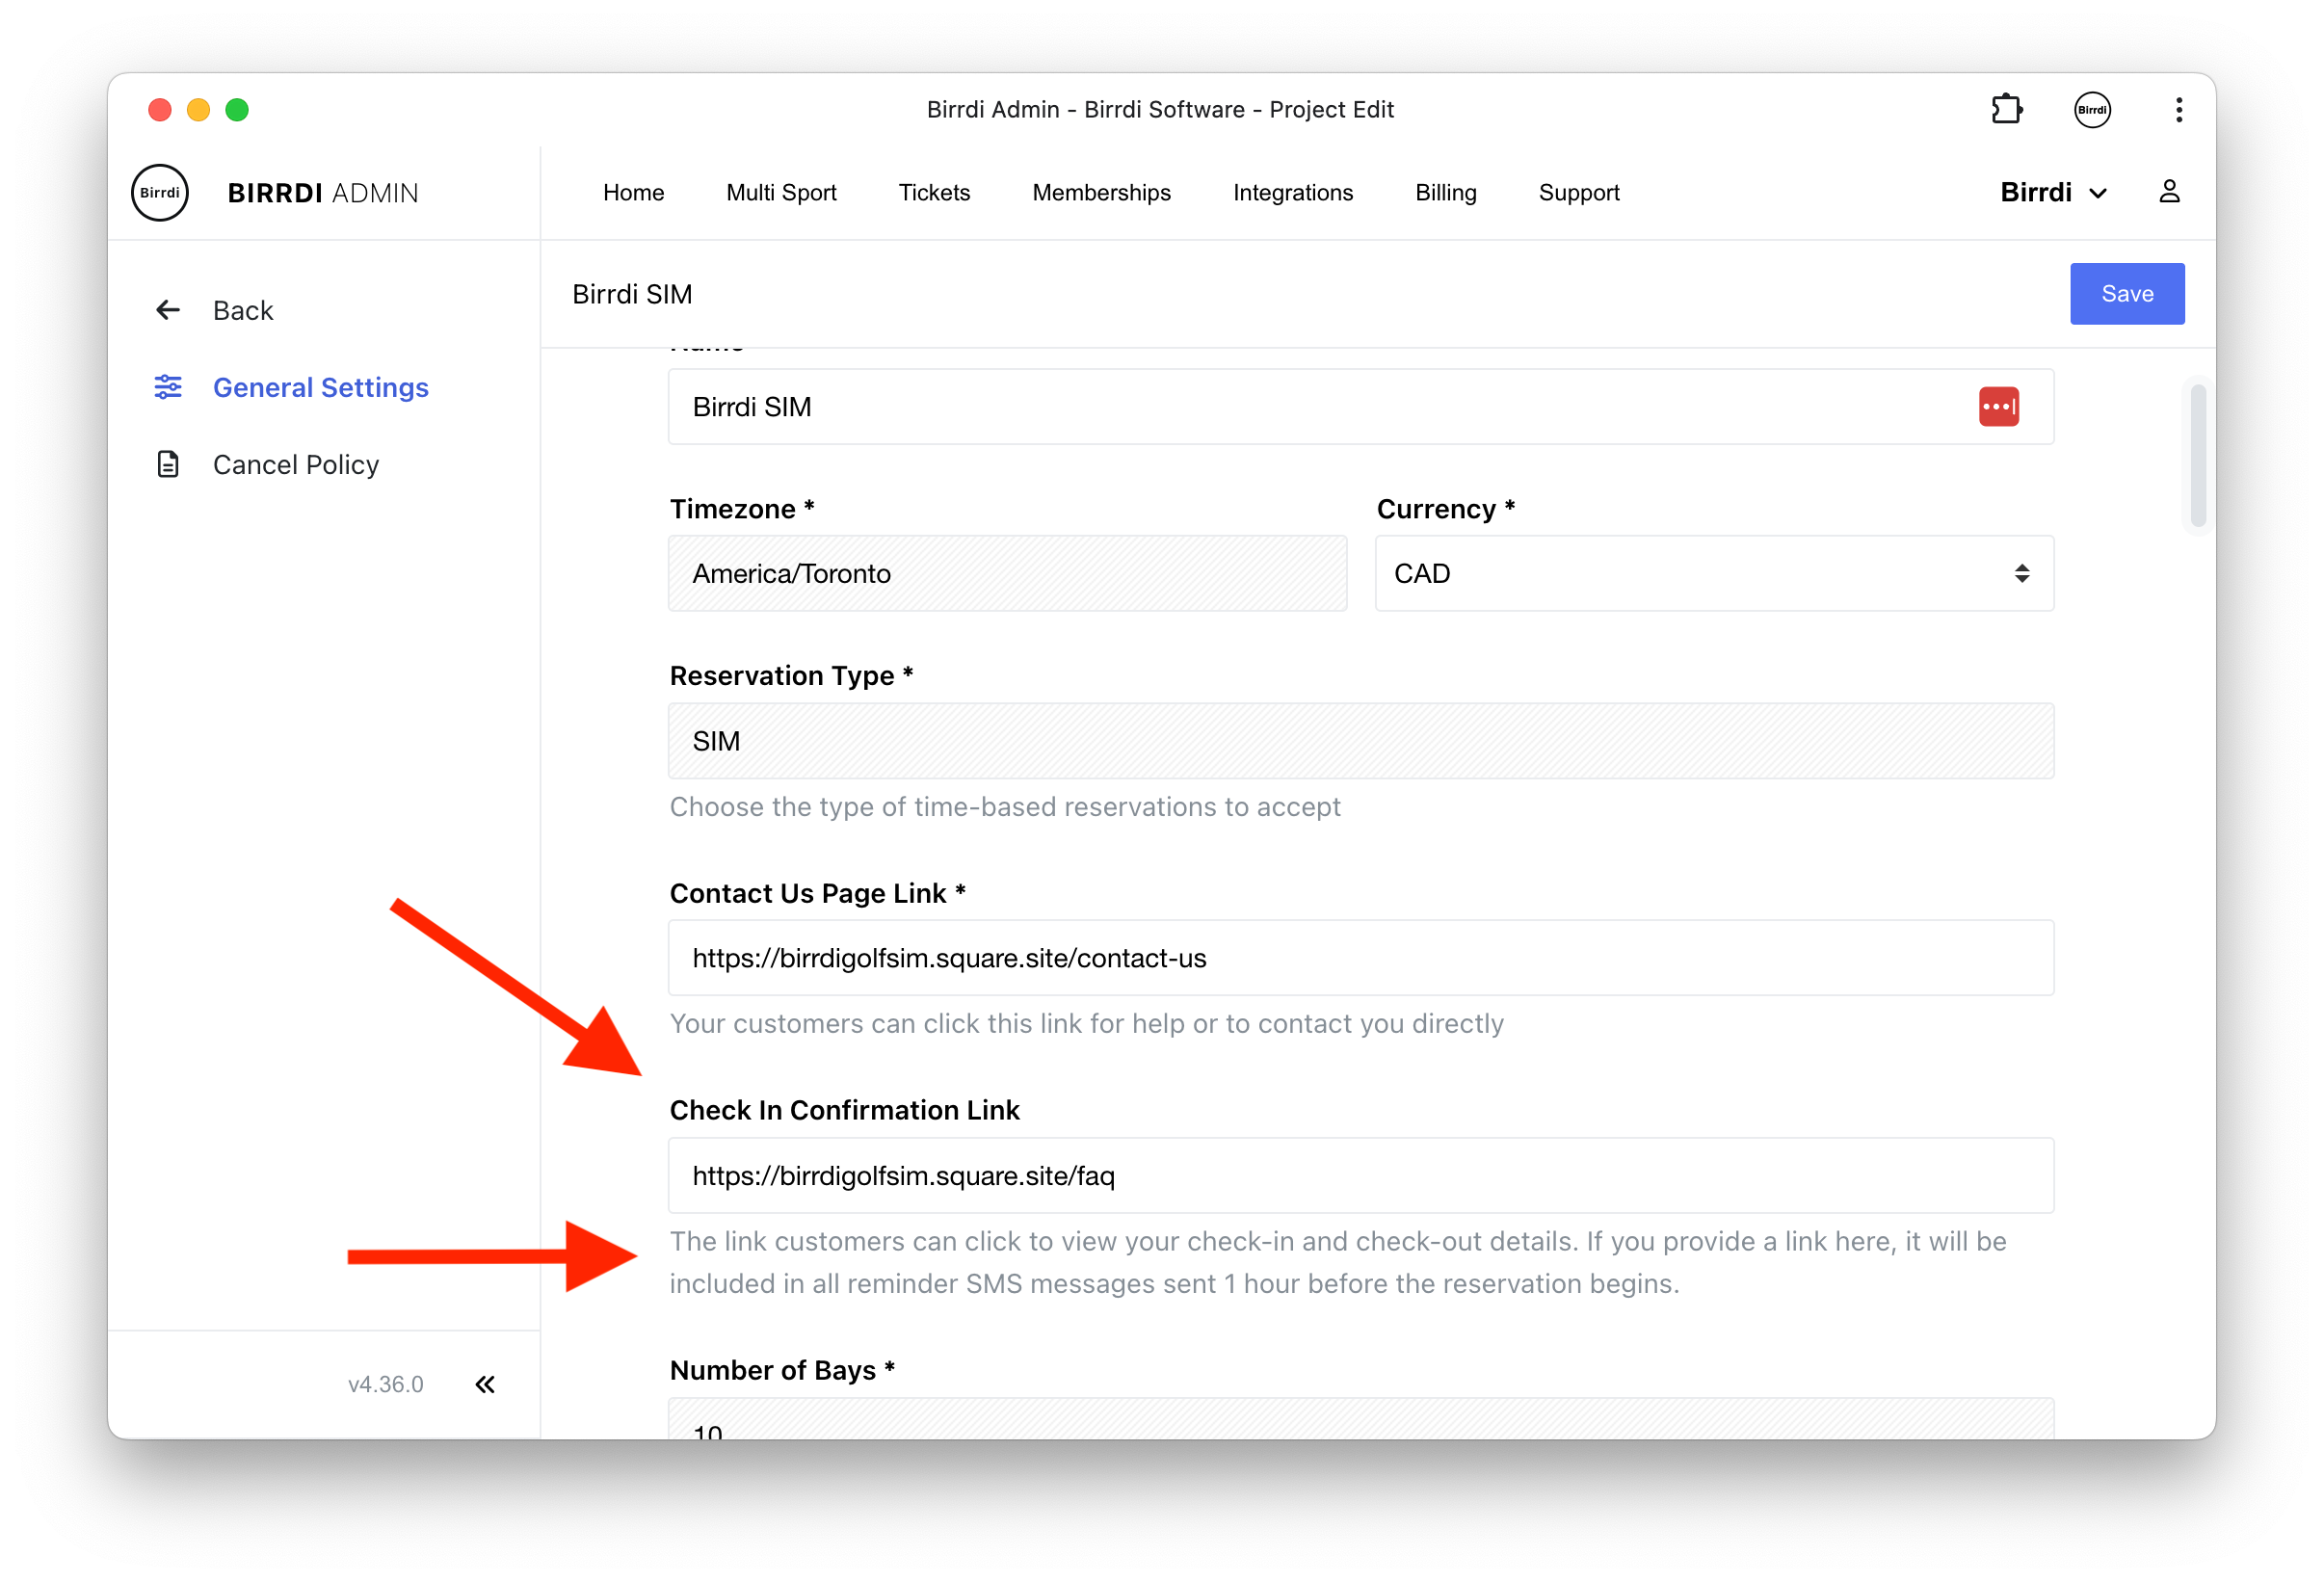Screen dimensions: 2324x1582
Task: Open browser extensions puzzle icon
Action: coord(2006,109)
